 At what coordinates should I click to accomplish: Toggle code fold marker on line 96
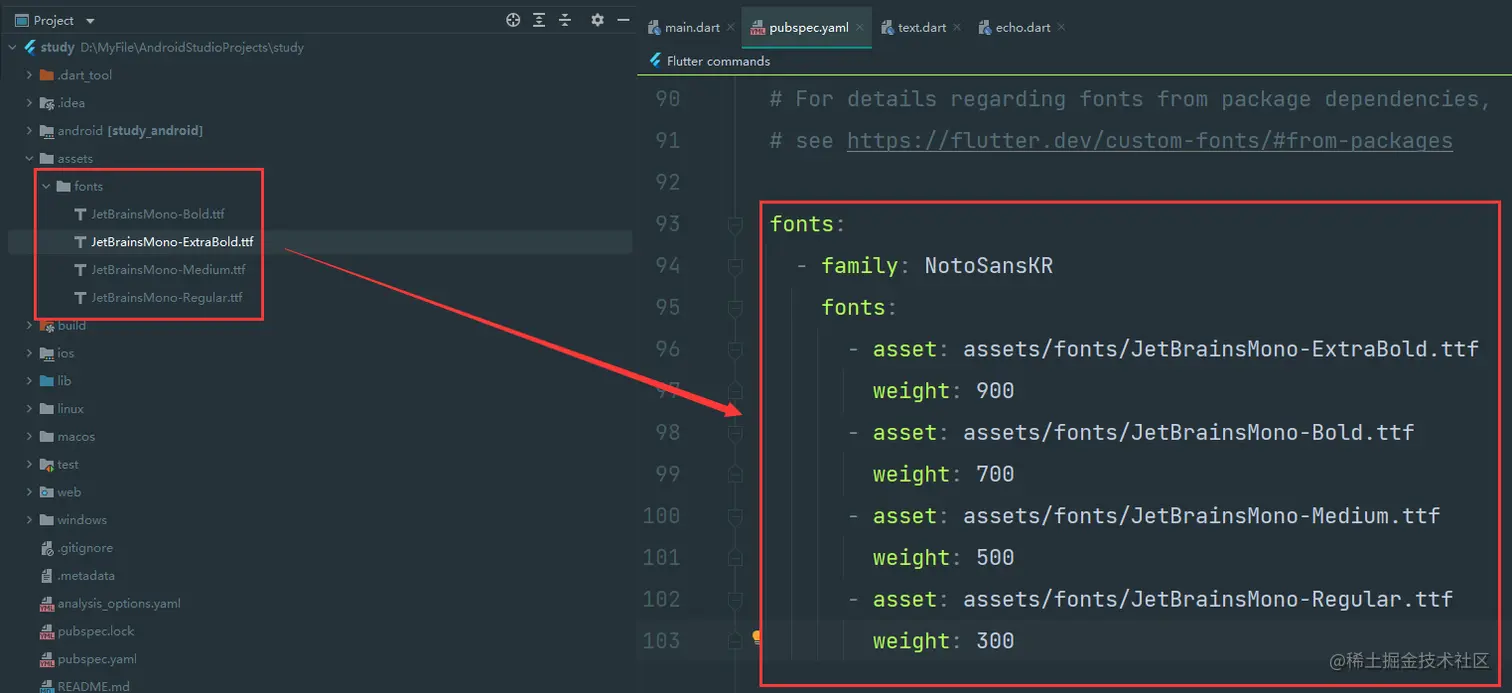click(736, 350)
